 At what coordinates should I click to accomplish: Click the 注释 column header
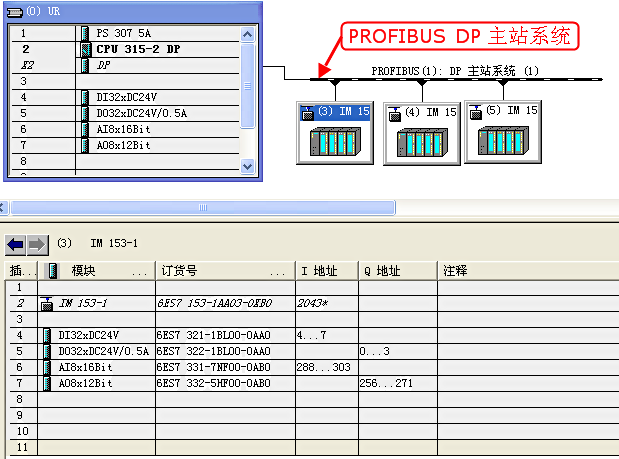[528, 271]
